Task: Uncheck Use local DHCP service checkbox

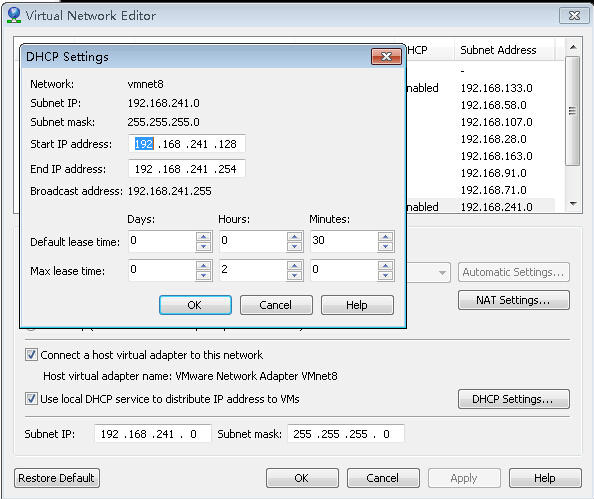Action: 31,399
